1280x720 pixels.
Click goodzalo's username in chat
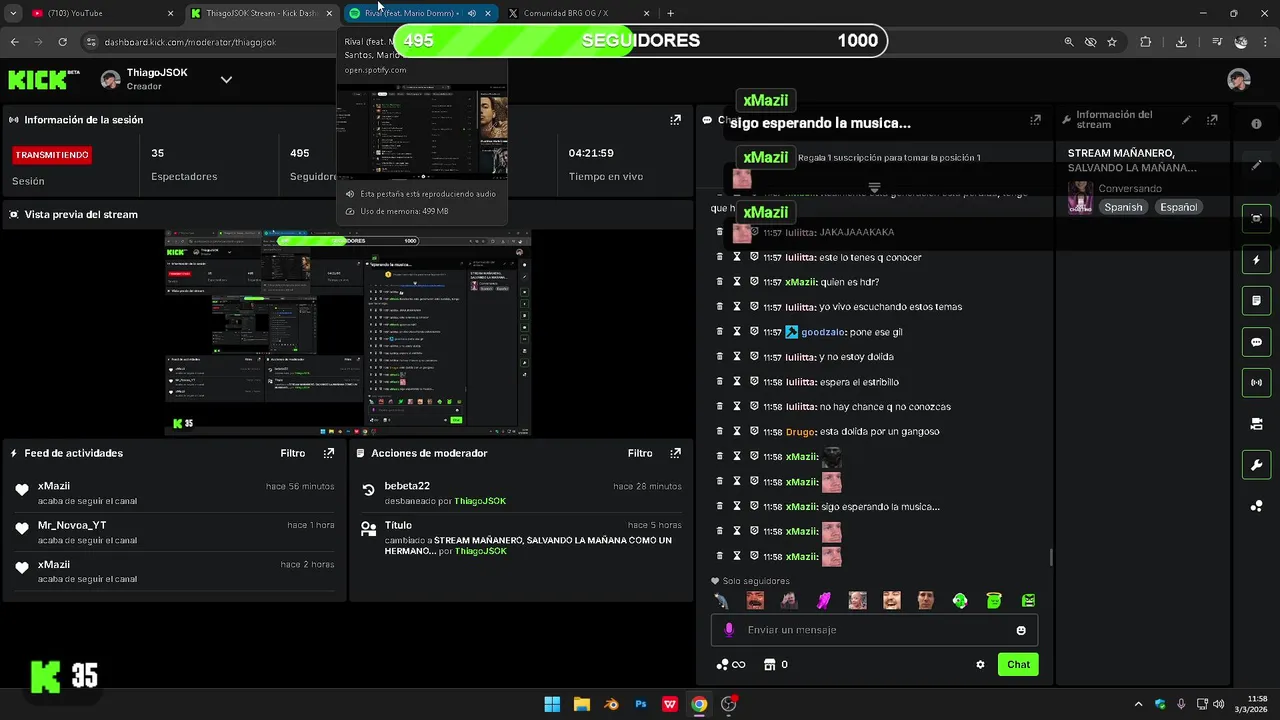[x=823, y=332]
